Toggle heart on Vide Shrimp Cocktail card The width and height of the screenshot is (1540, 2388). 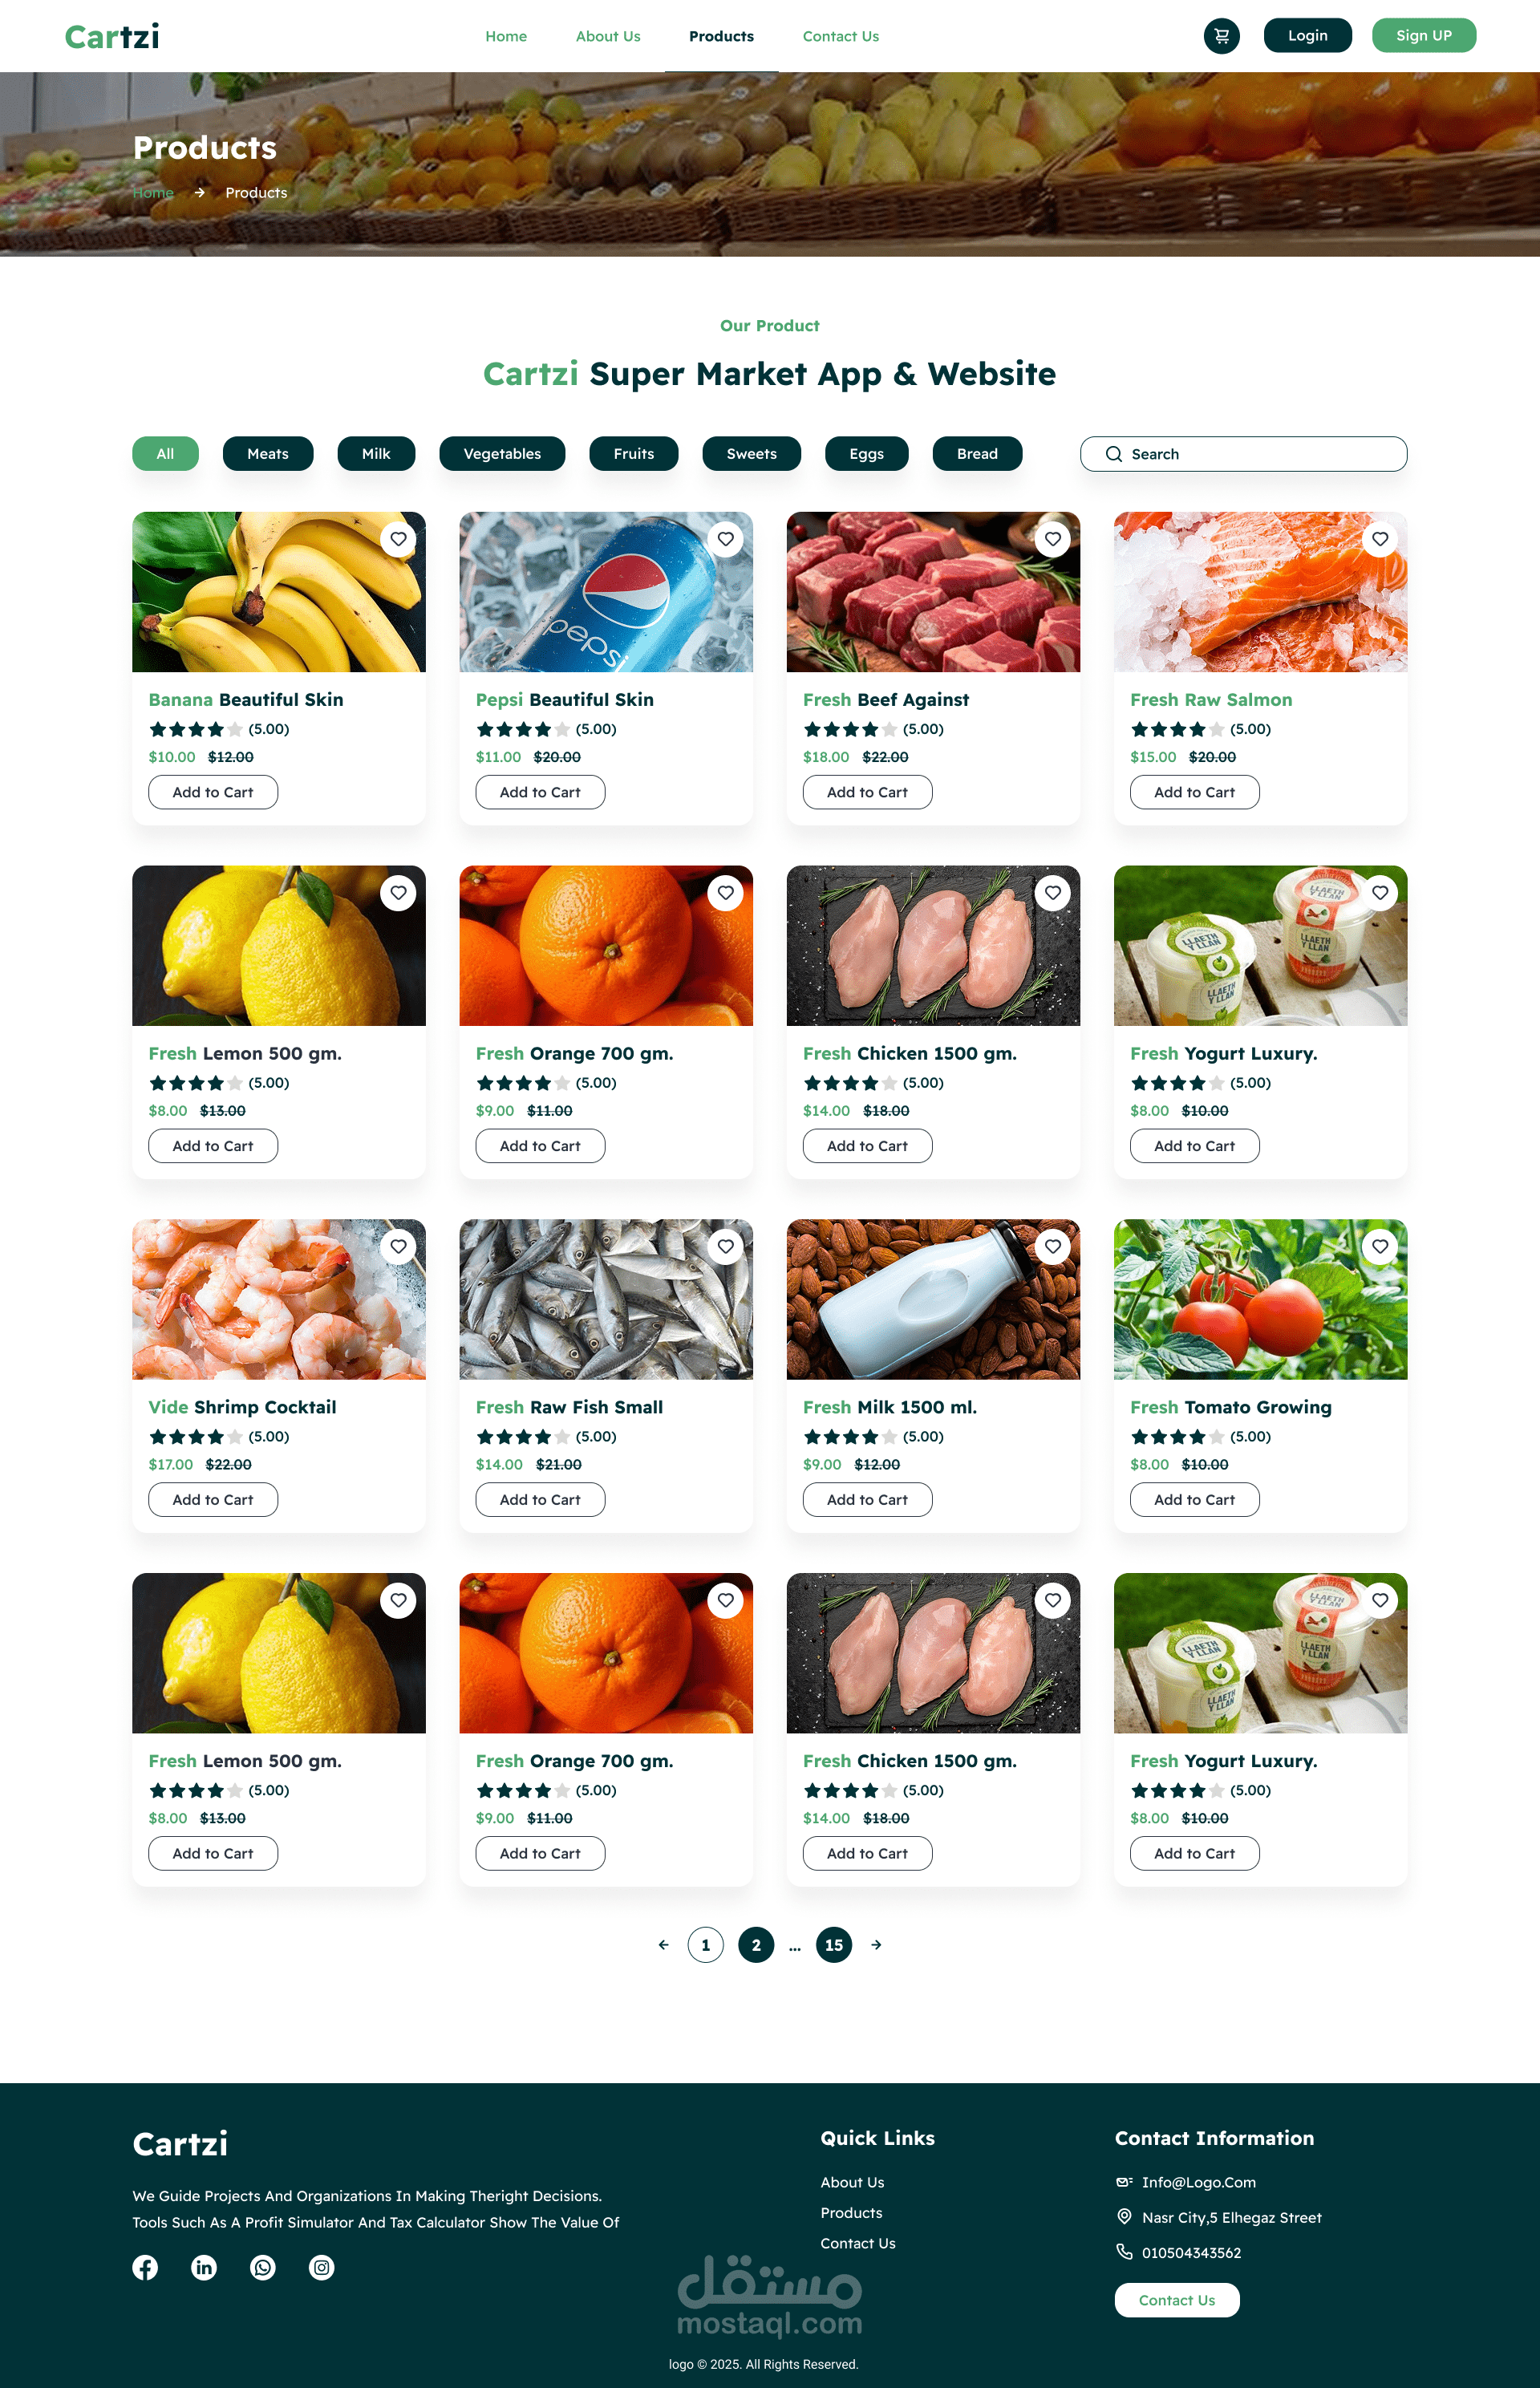(x=398, y=1246)
